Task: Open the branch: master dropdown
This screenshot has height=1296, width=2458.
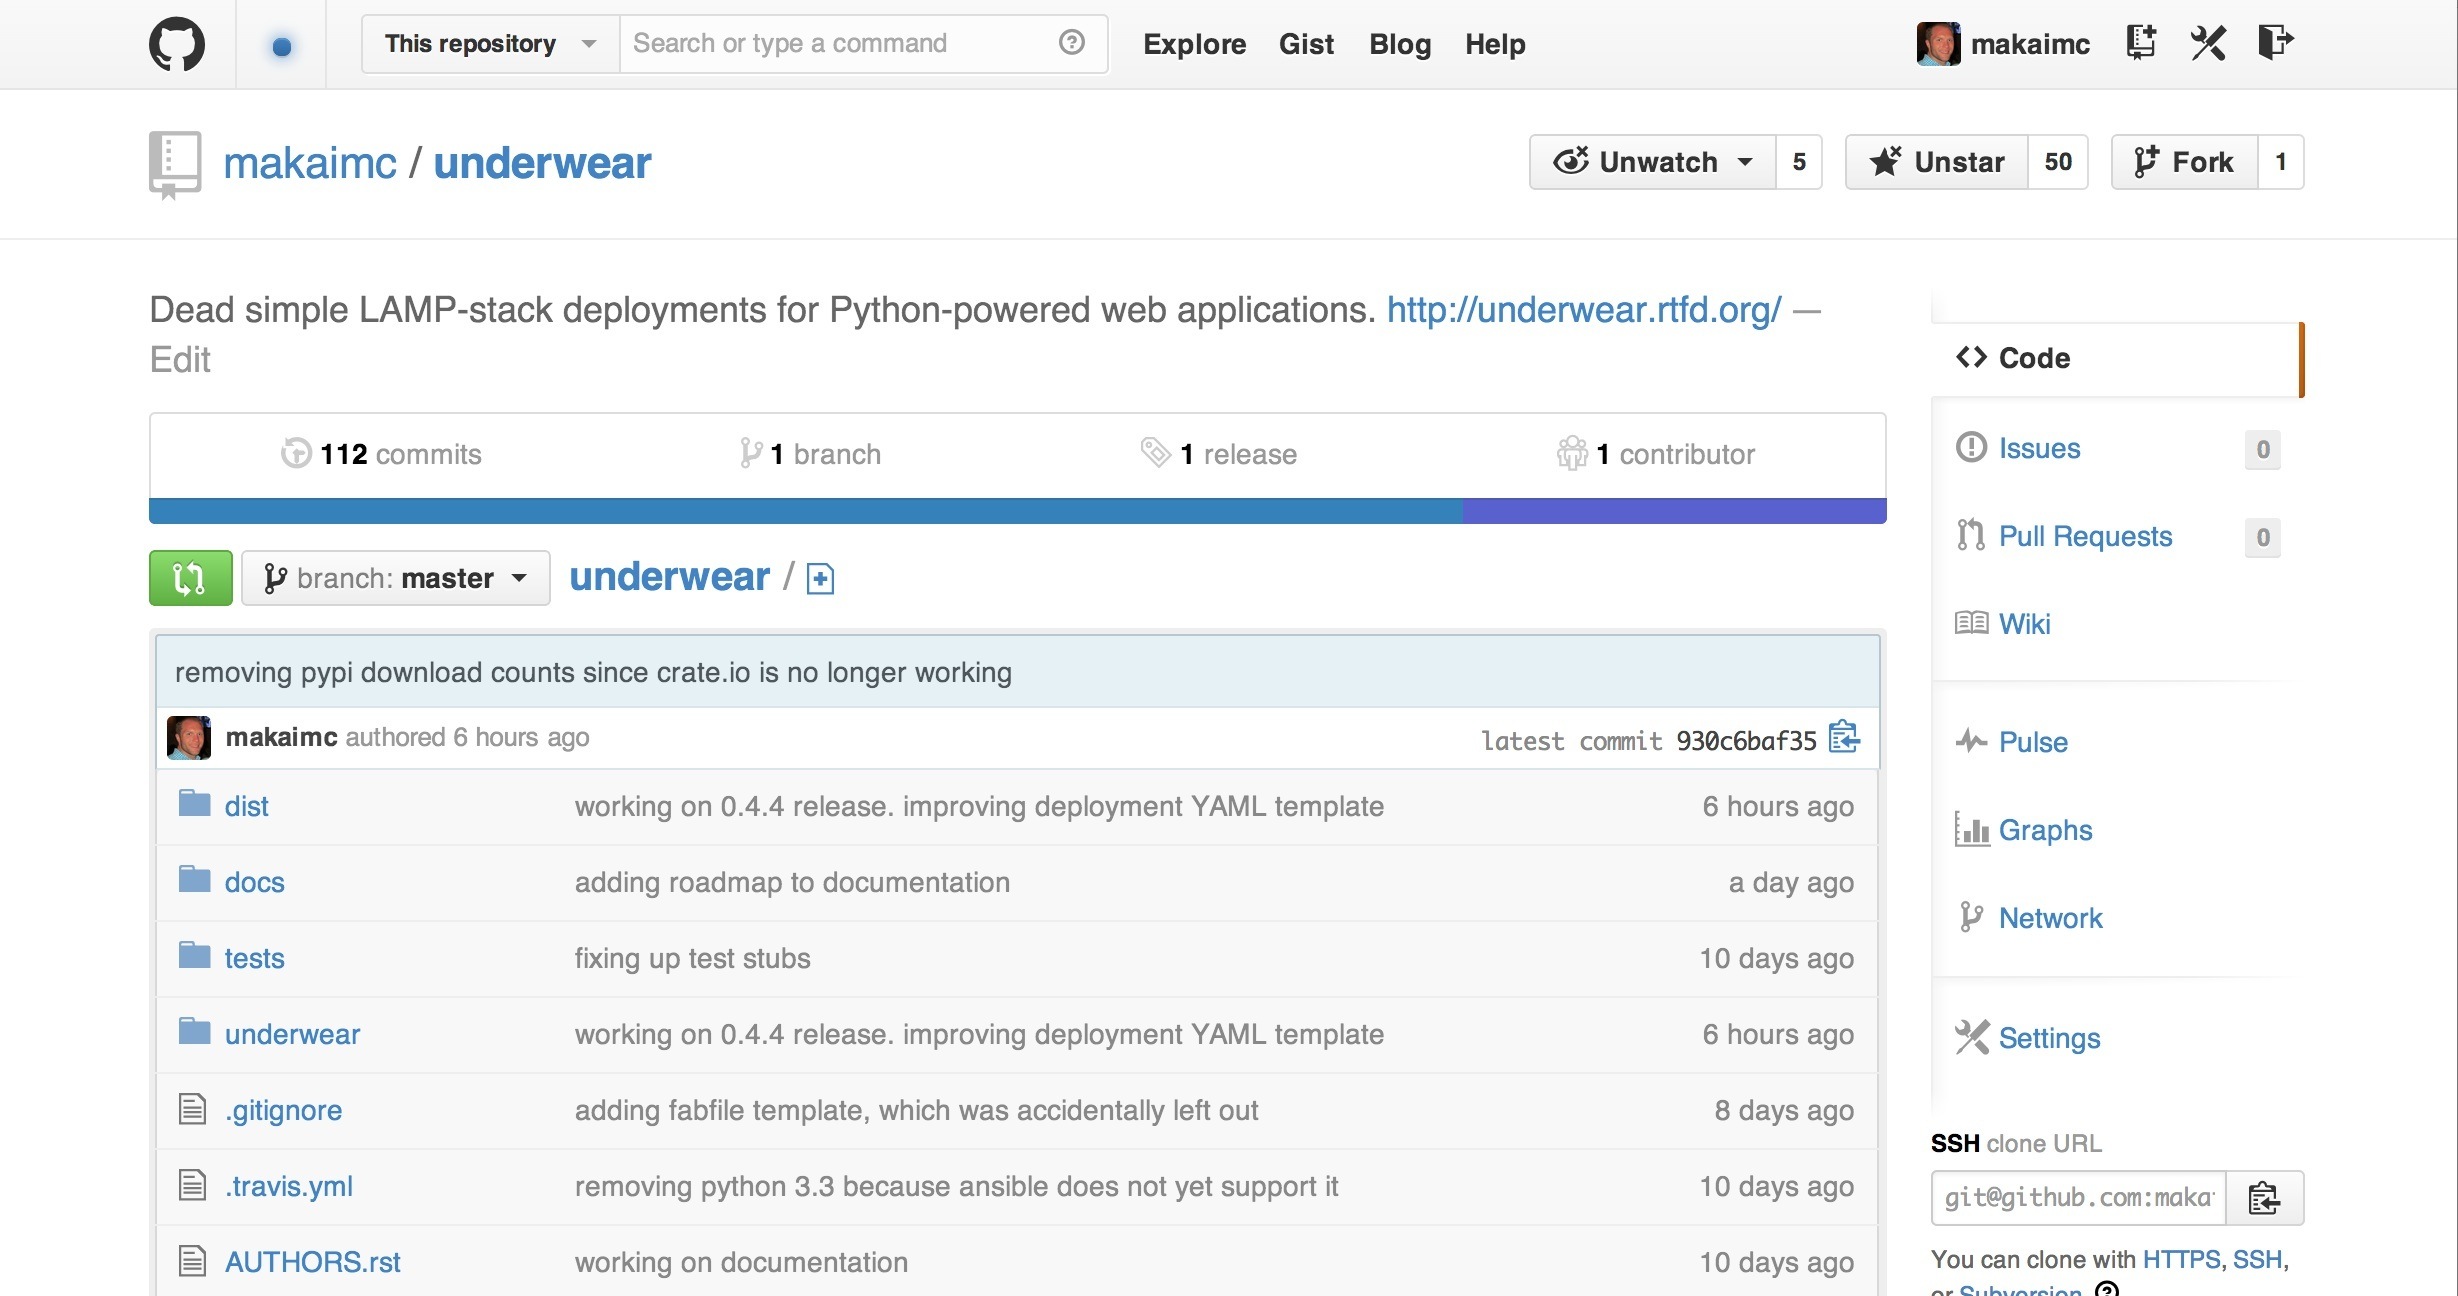Action: (x=396, y=578)
